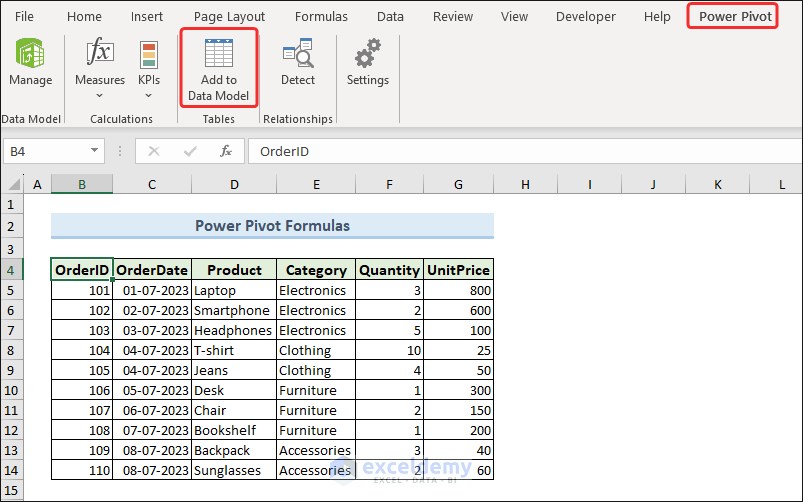
Task: Open the Help tab
Action: 657,17
